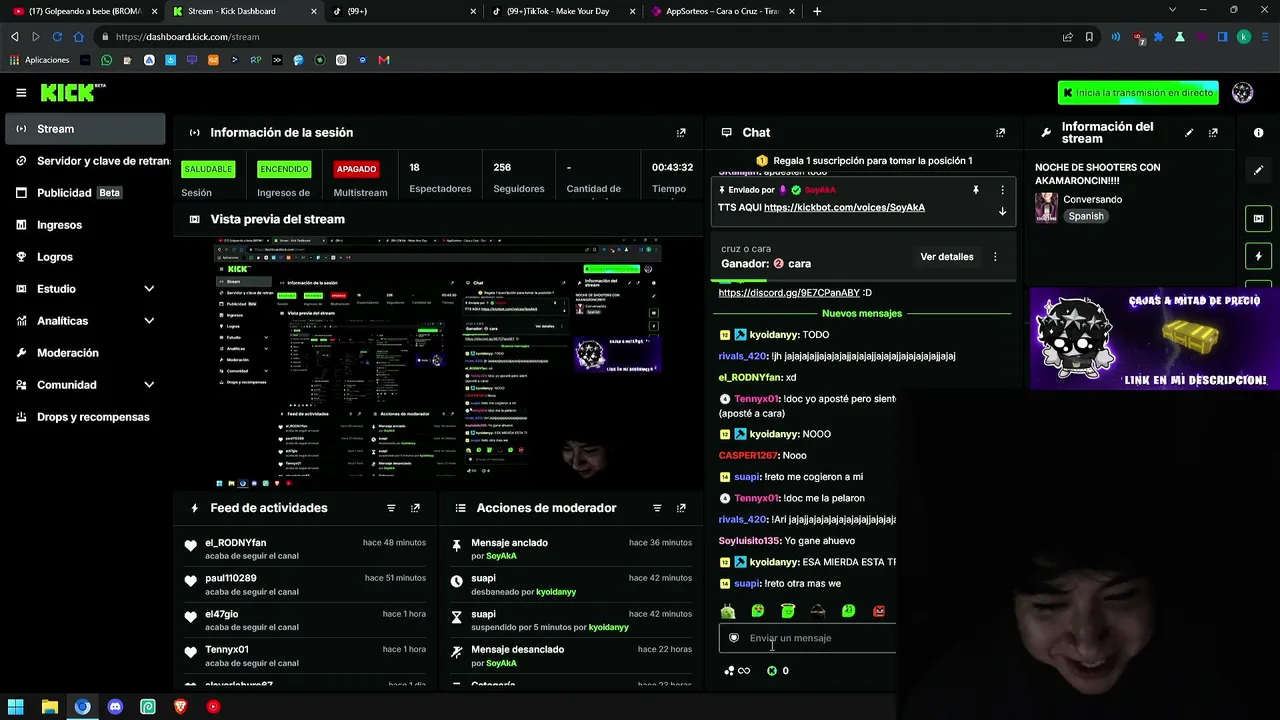Click the lightning bolt button in the right rail
The image size is (1280, 720).
coord(1258,256)
